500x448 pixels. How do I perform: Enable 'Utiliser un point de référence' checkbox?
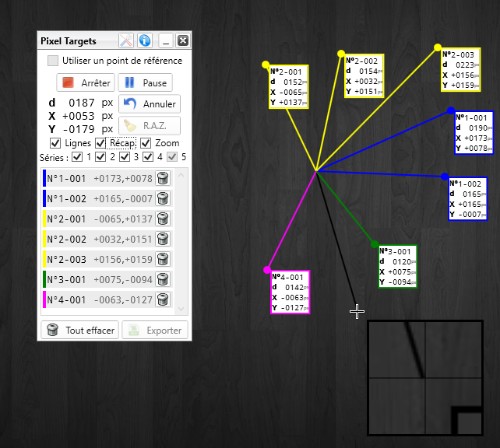[x=53, y=61]
